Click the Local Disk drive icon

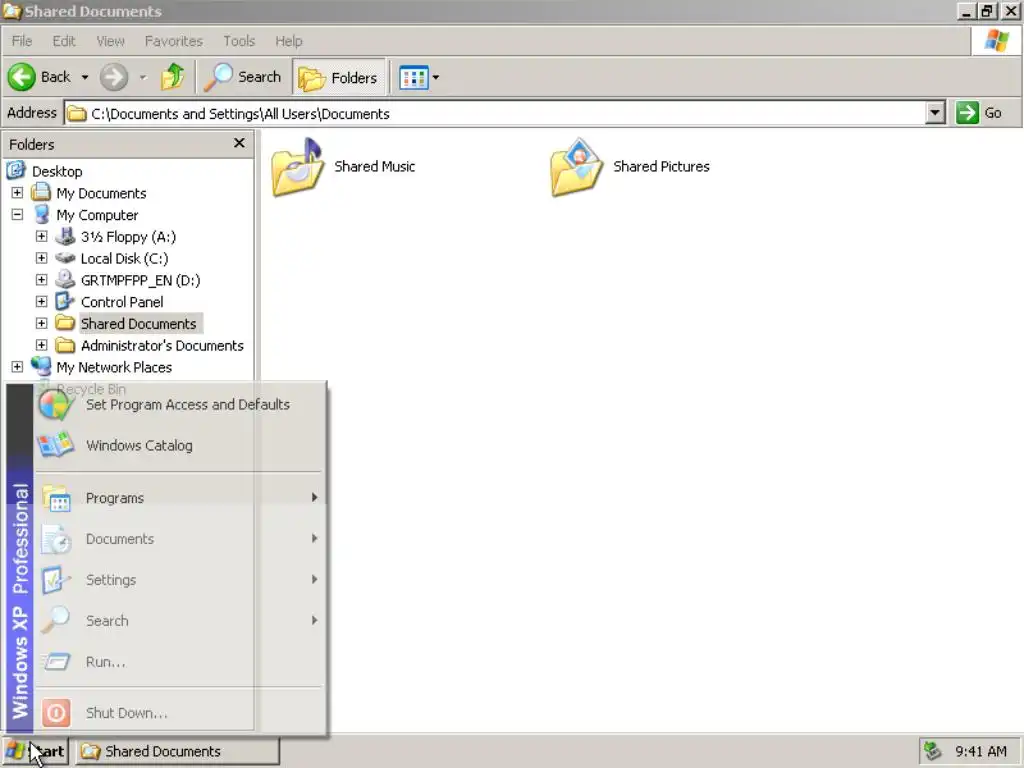click(65, 258)
